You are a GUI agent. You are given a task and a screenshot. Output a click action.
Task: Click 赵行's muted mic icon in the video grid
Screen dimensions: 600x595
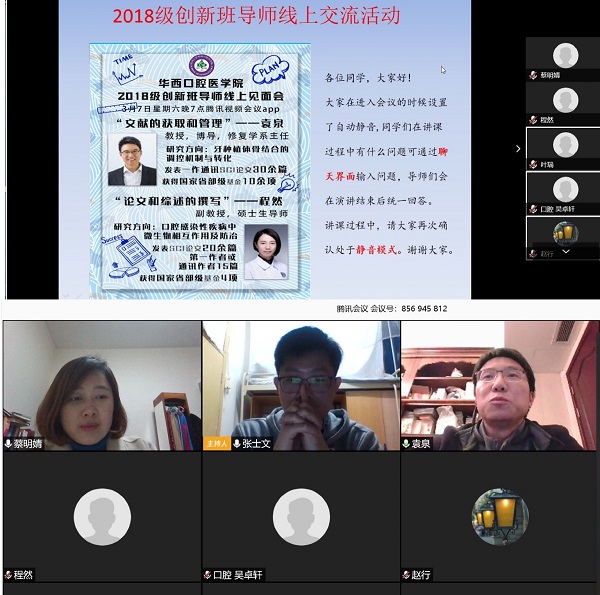[407, 575]
